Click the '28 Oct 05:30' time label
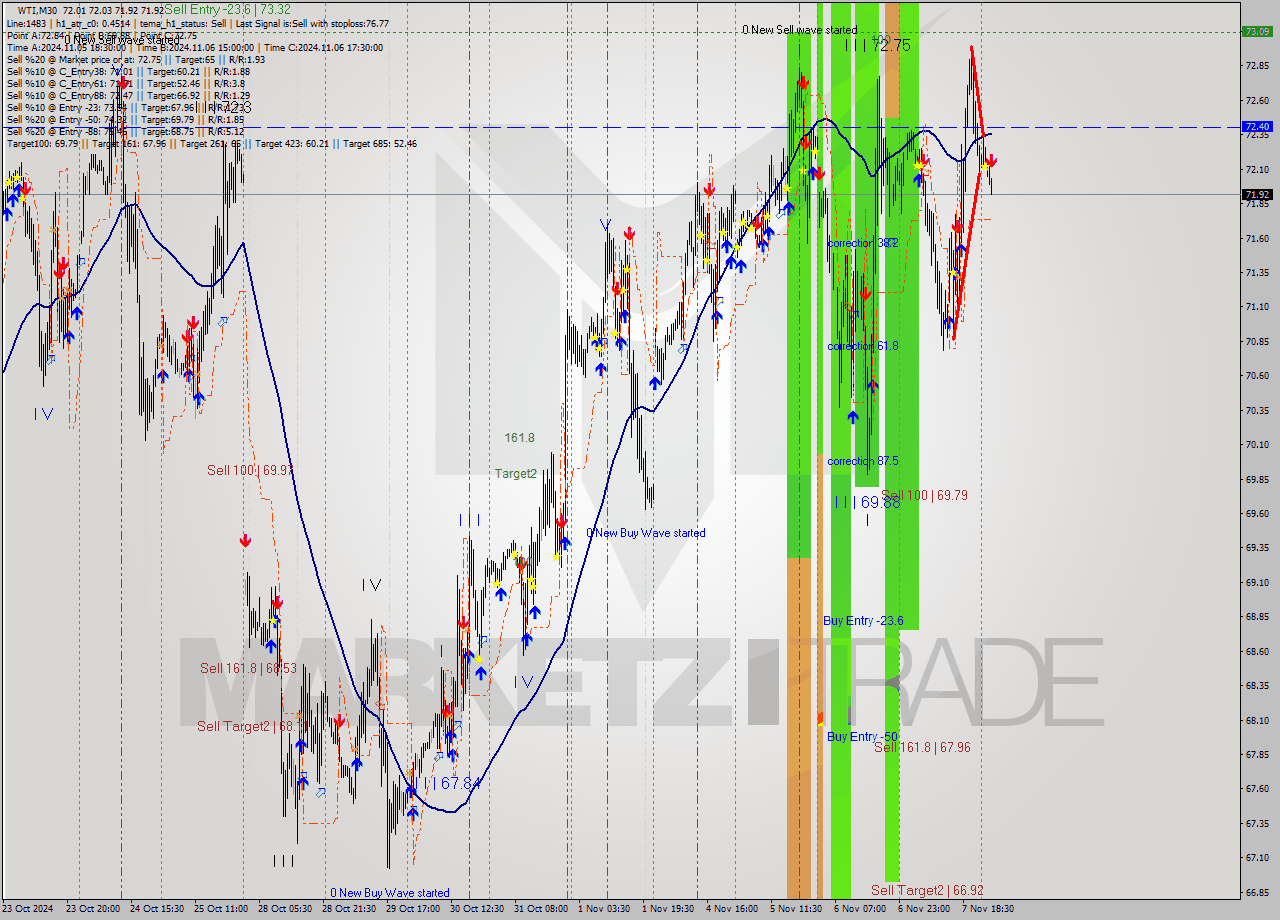The height and width of the screenshot is (920, 1280). [x=287, y=909]
